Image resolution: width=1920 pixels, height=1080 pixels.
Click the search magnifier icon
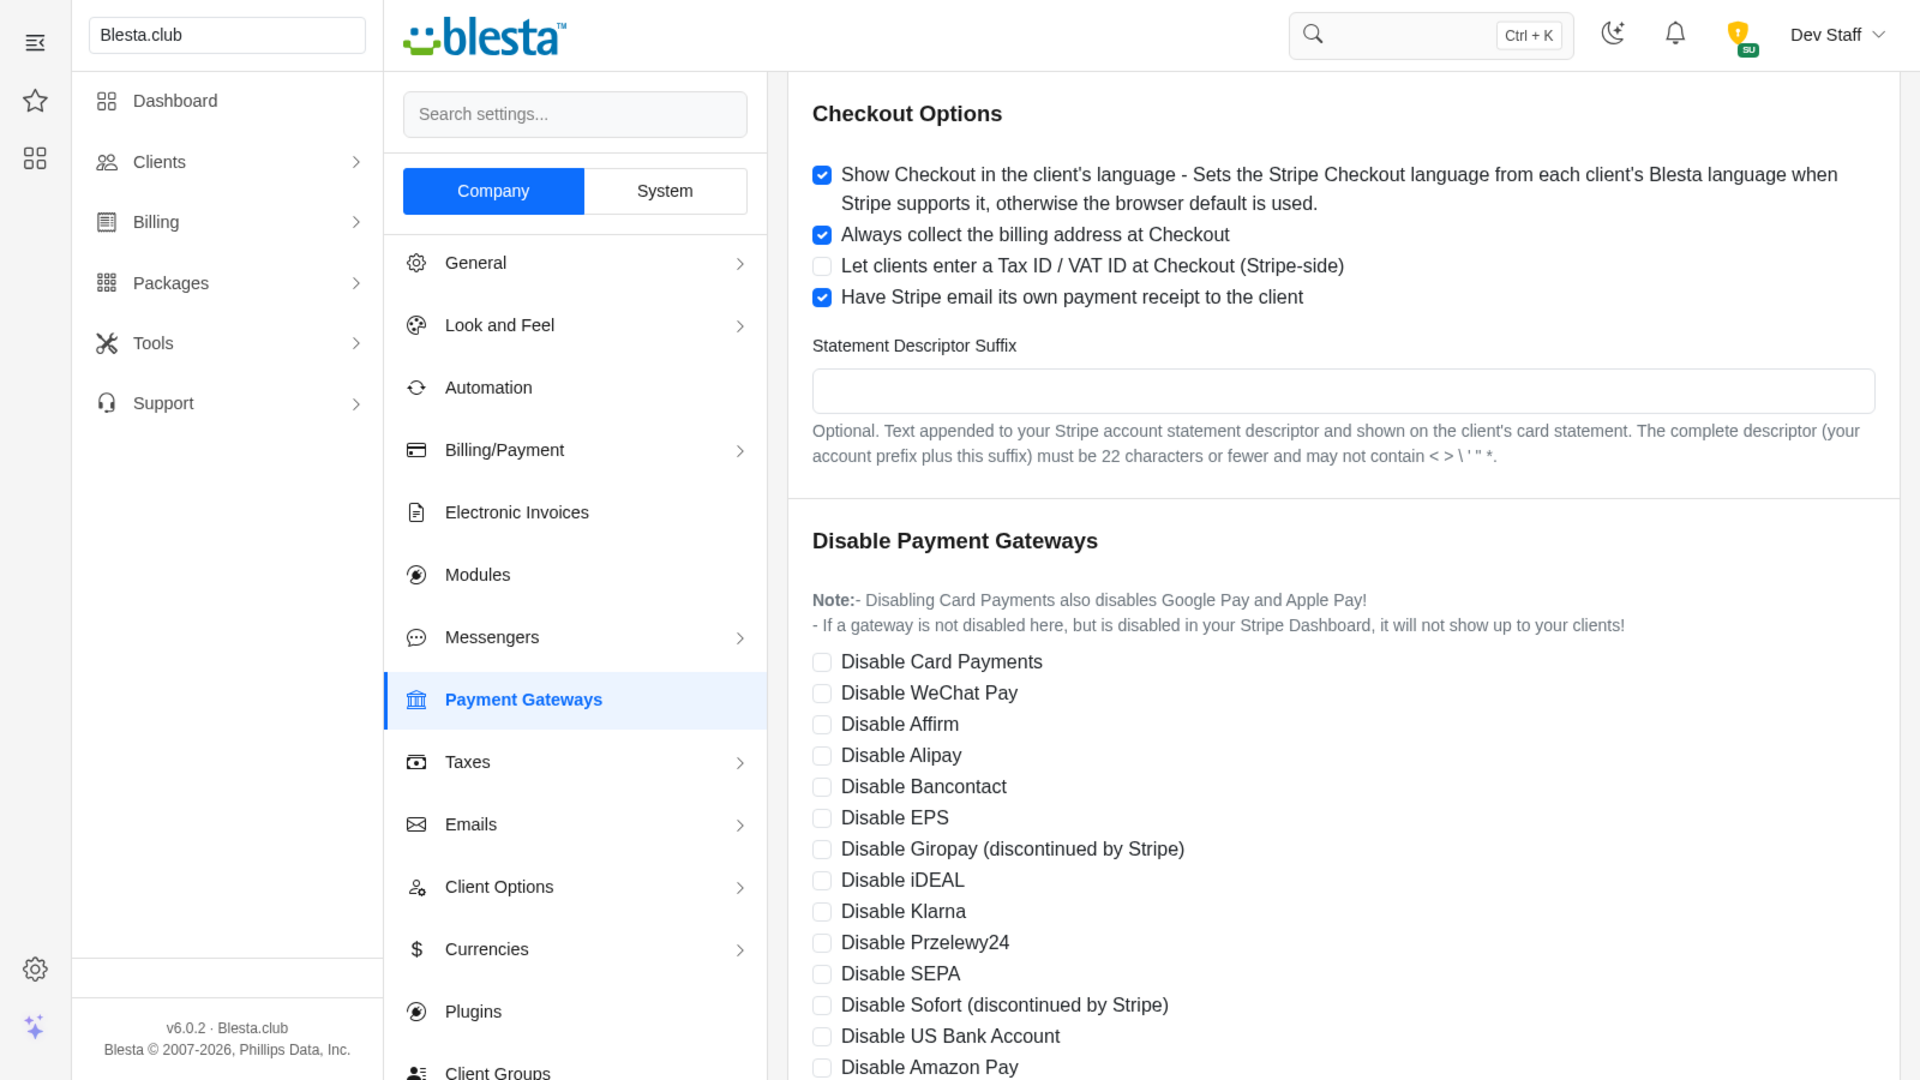tap(1313, 34)
